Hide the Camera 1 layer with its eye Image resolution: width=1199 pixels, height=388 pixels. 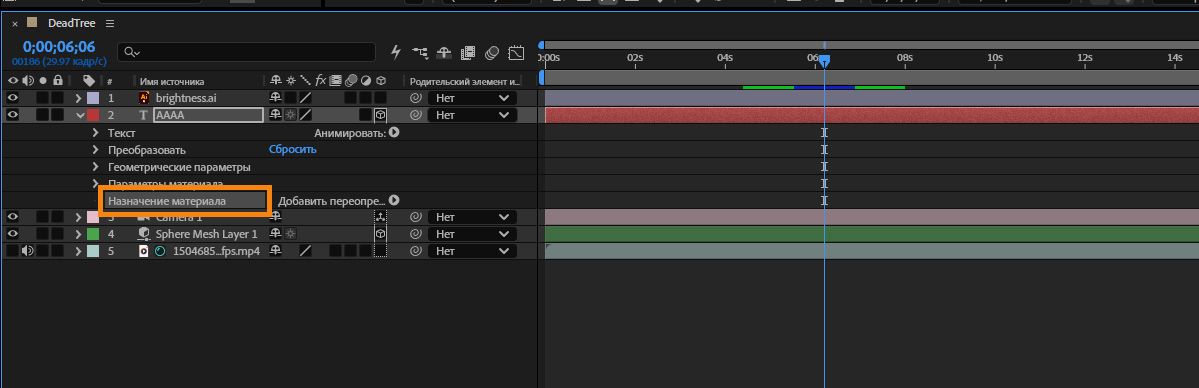(x=13, y=217)
